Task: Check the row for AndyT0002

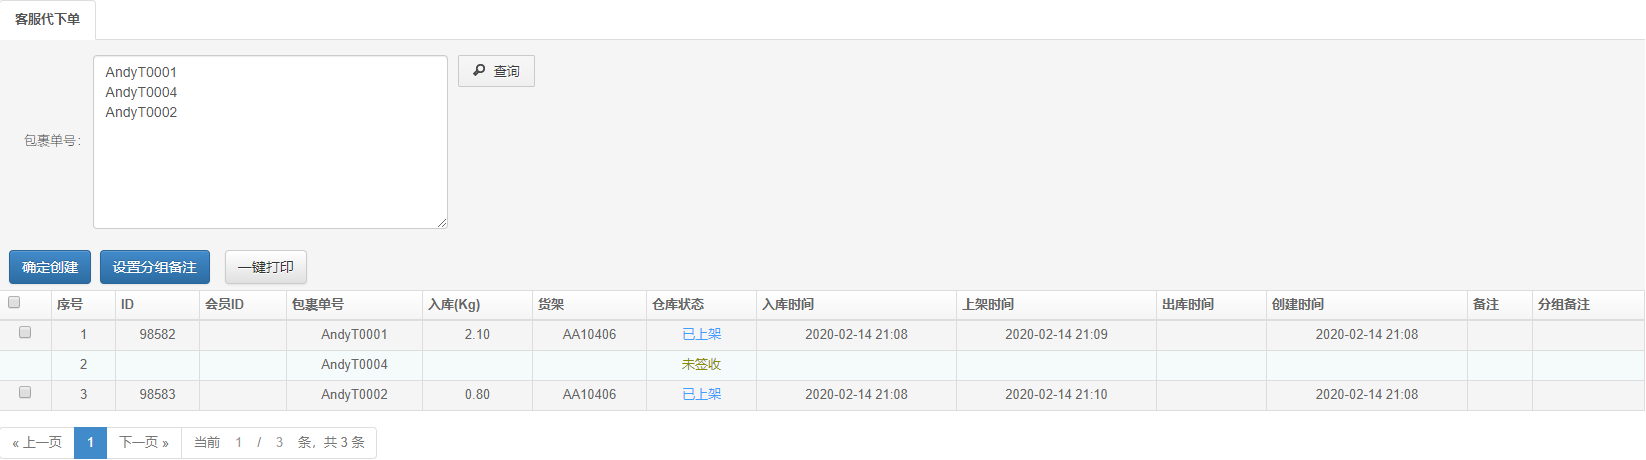Action: coord(25,392)
